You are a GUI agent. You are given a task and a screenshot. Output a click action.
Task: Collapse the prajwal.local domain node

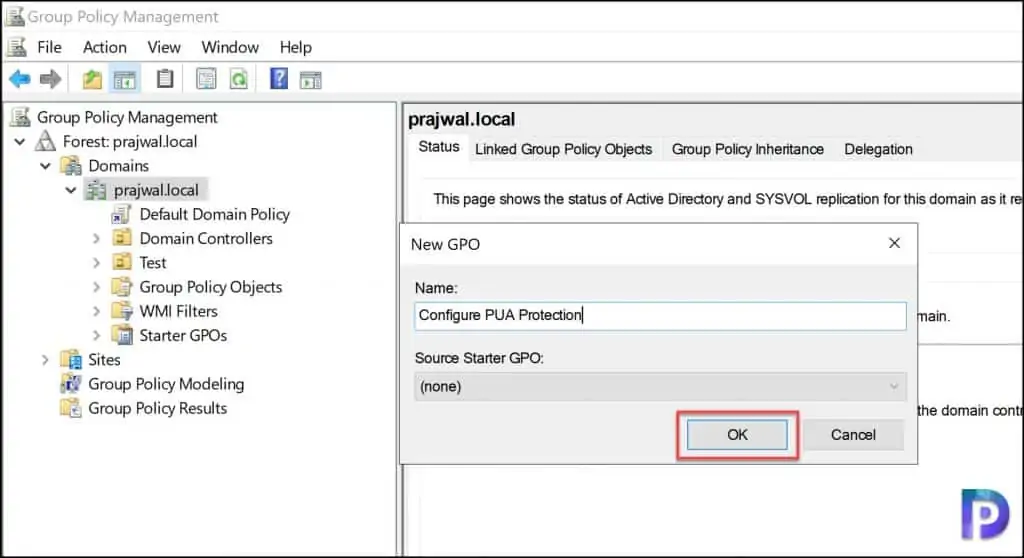tap(71, 190)
